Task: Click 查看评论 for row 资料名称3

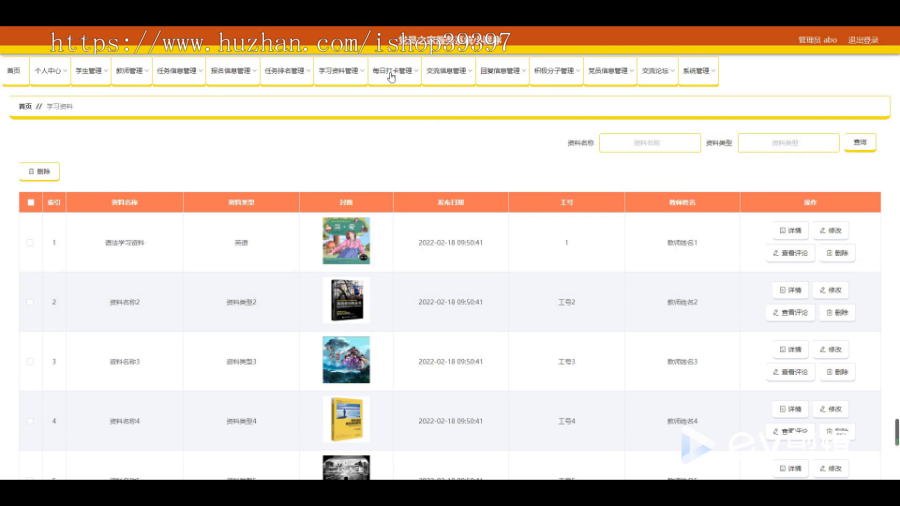Action: click(x=790, y=372)
